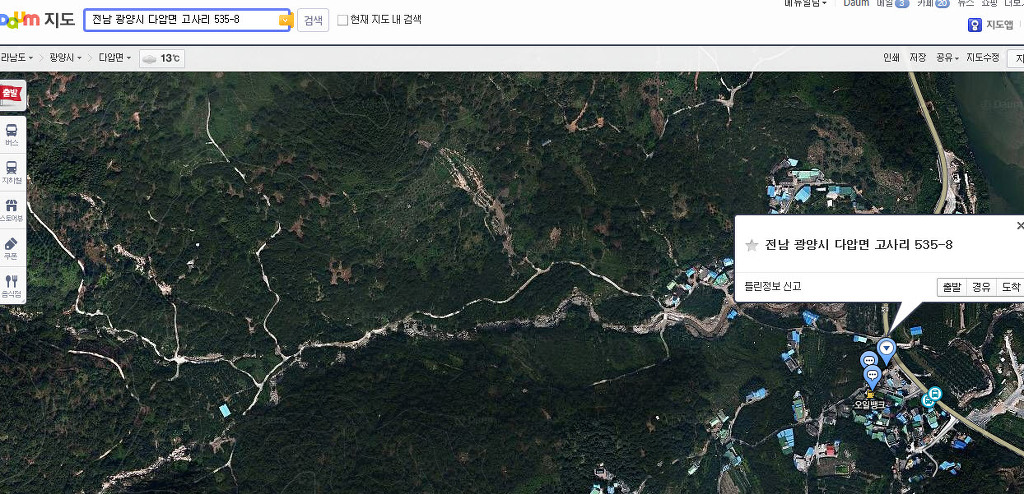
Task: Open the search history dropdown arrow in the search box
Action: [x=284, y=20]
